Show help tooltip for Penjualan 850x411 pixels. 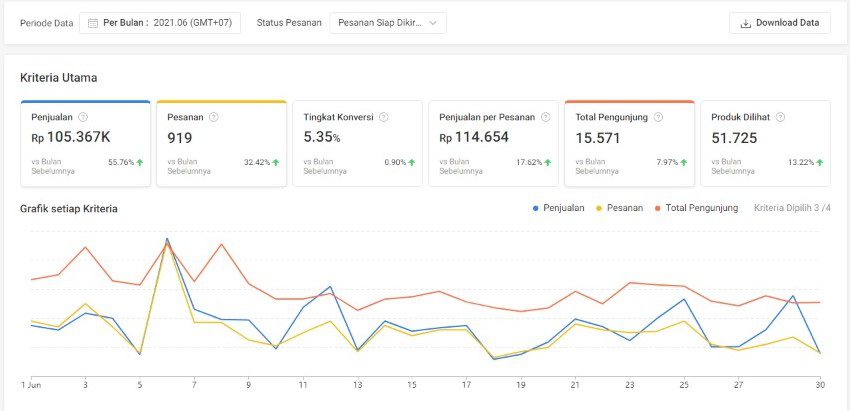pos(83,117)
